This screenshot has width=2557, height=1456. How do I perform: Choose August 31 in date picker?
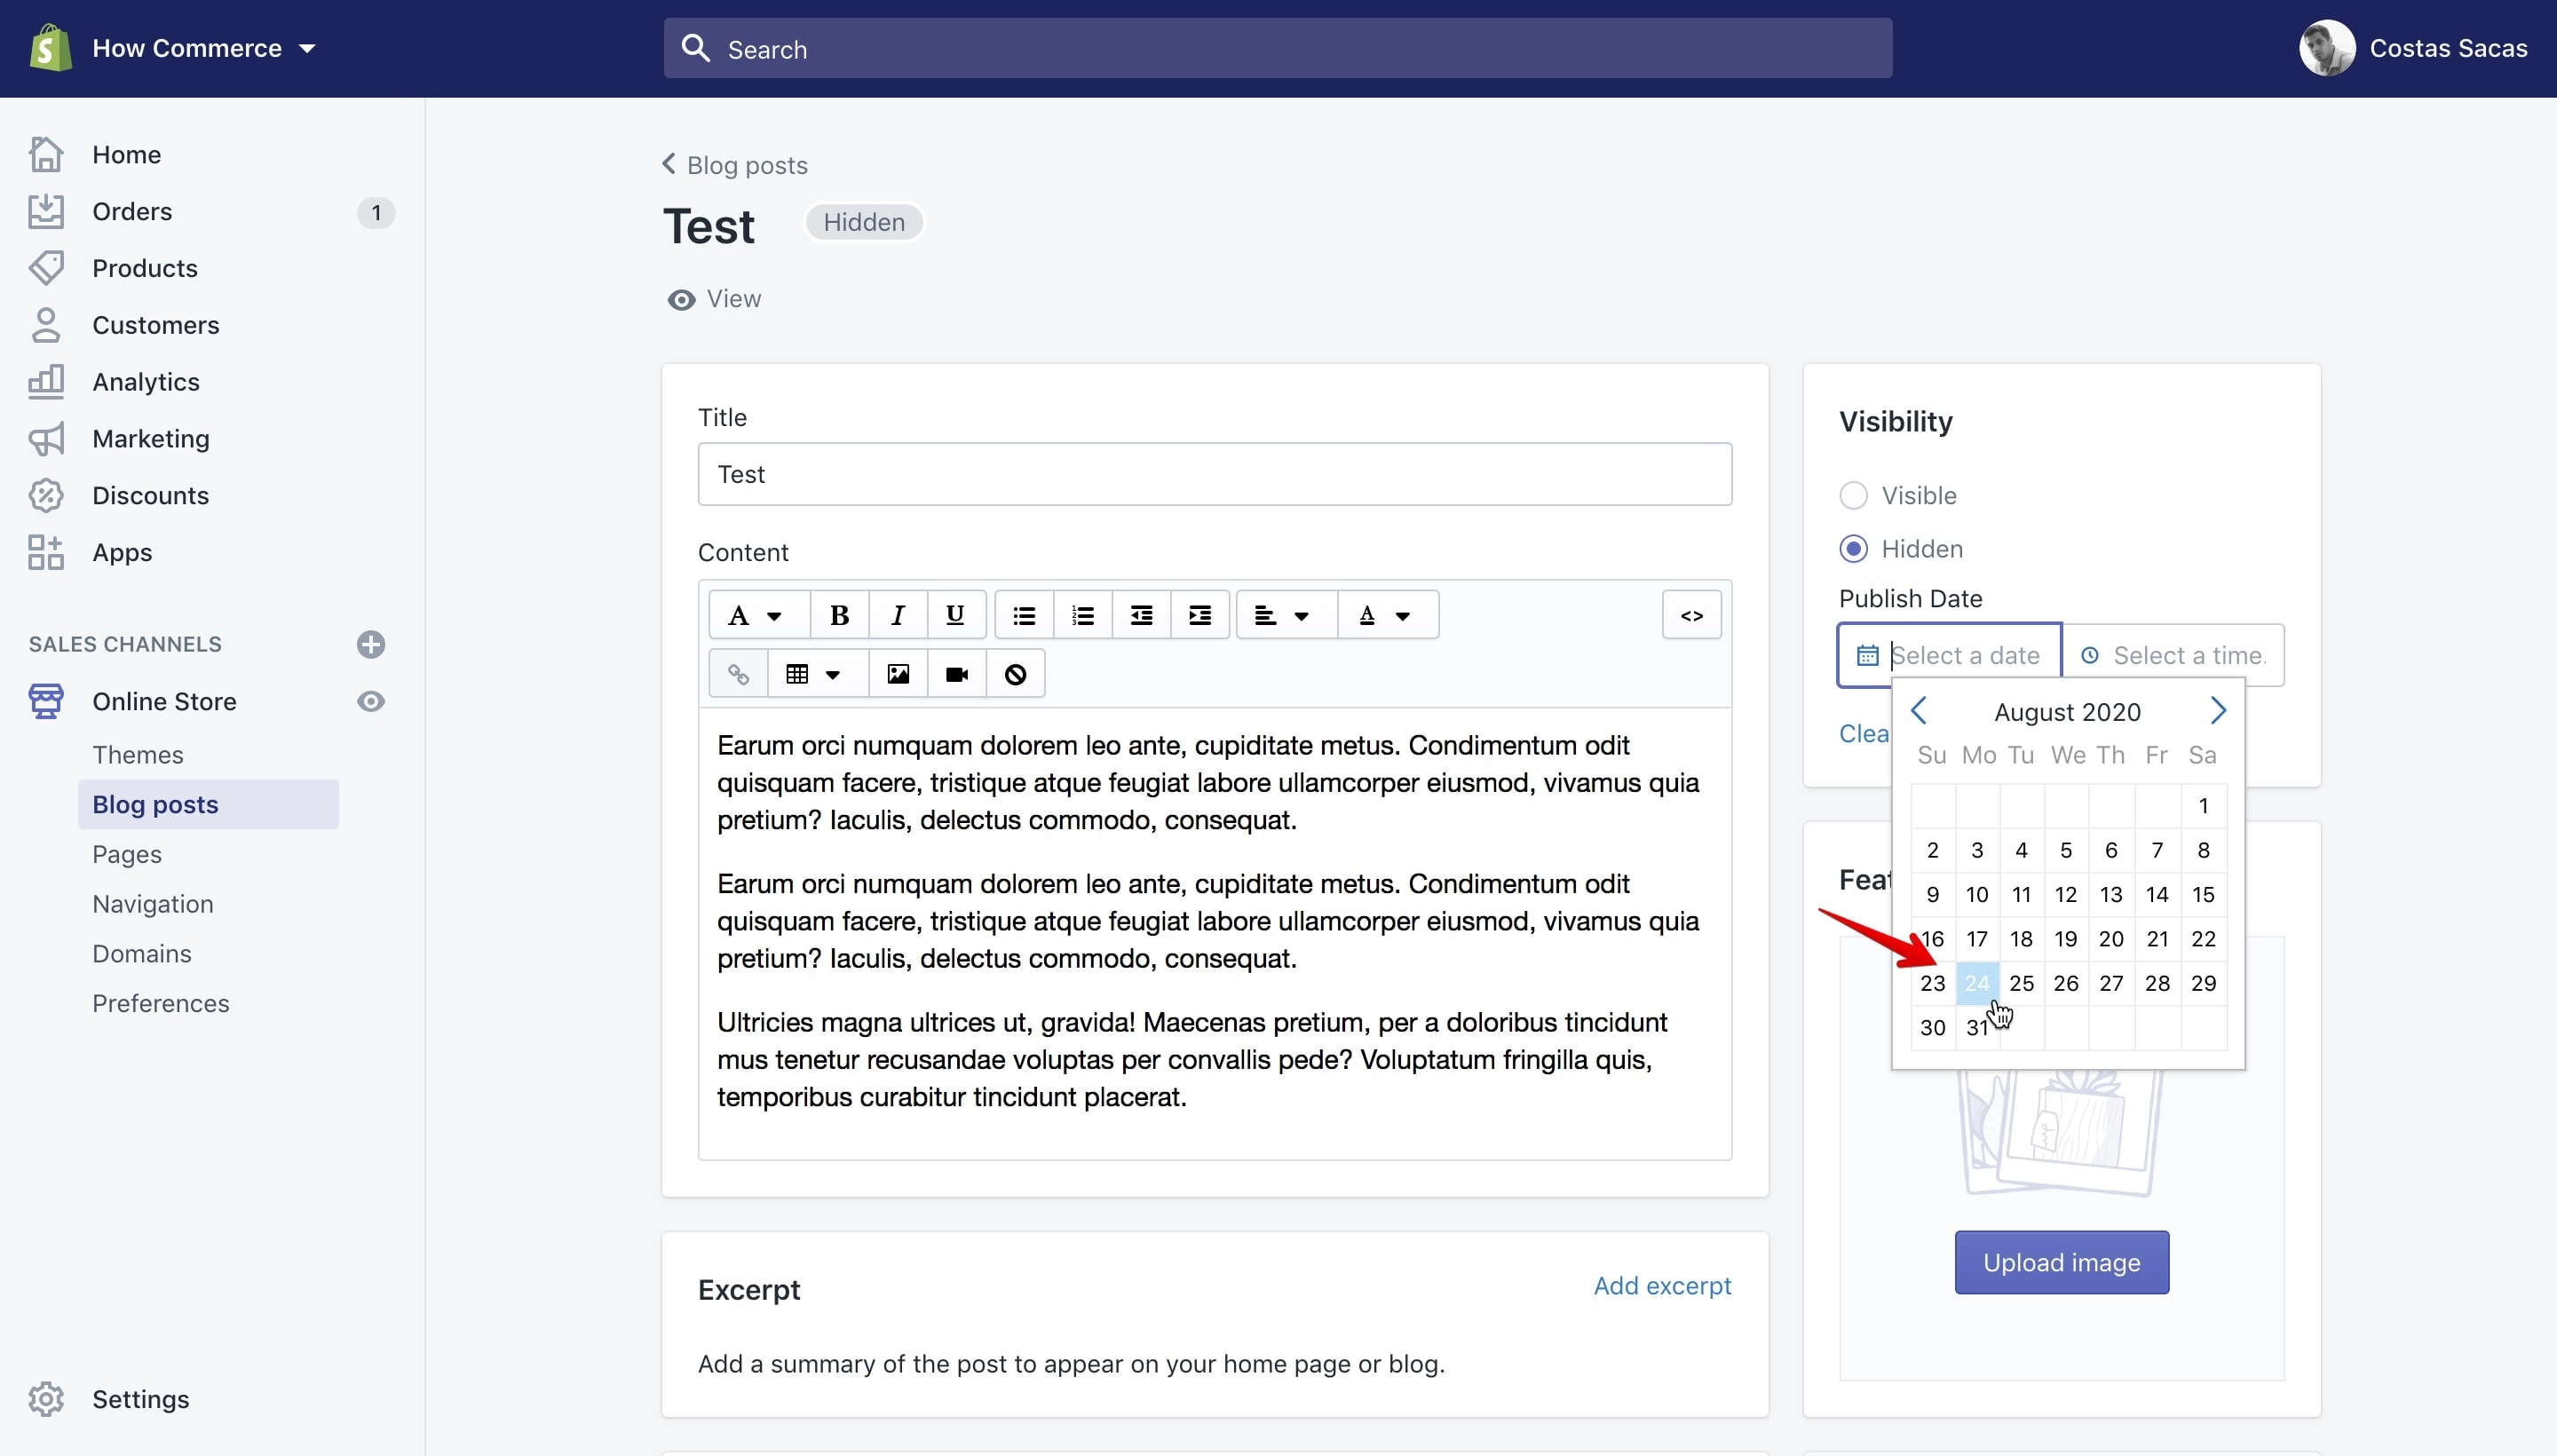[1977, 1027]
